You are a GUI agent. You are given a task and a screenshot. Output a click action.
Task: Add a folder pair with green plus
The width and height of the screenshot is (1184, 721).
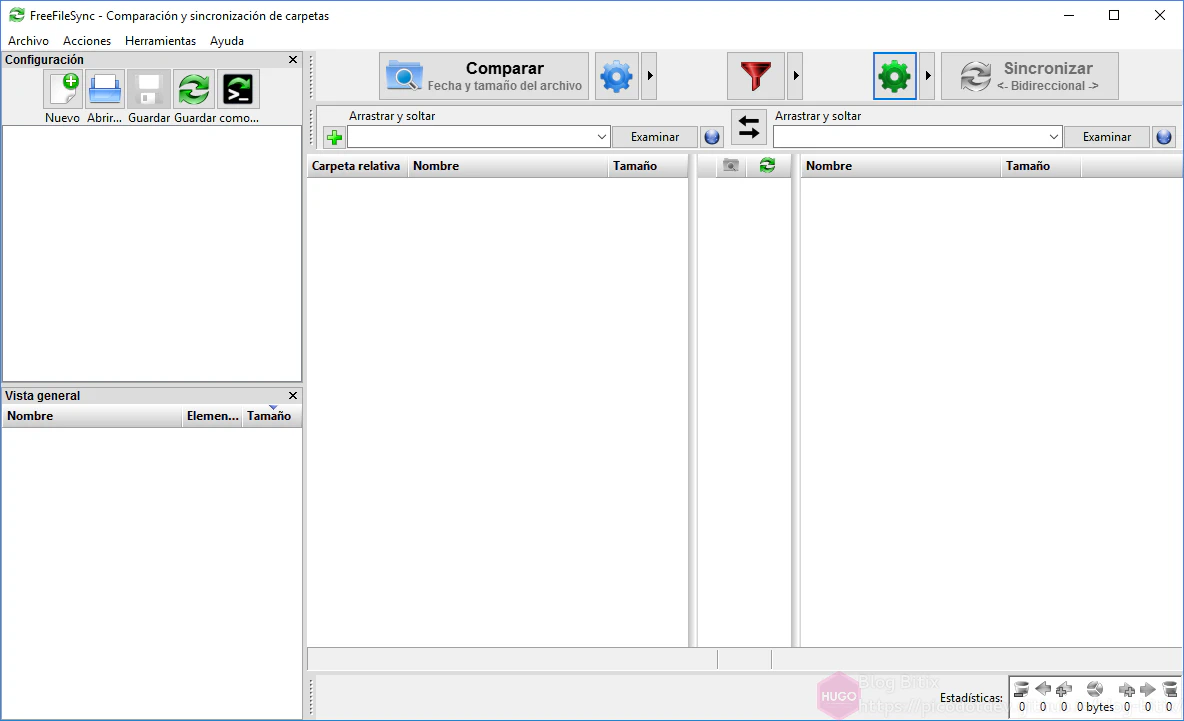point(334,137)
